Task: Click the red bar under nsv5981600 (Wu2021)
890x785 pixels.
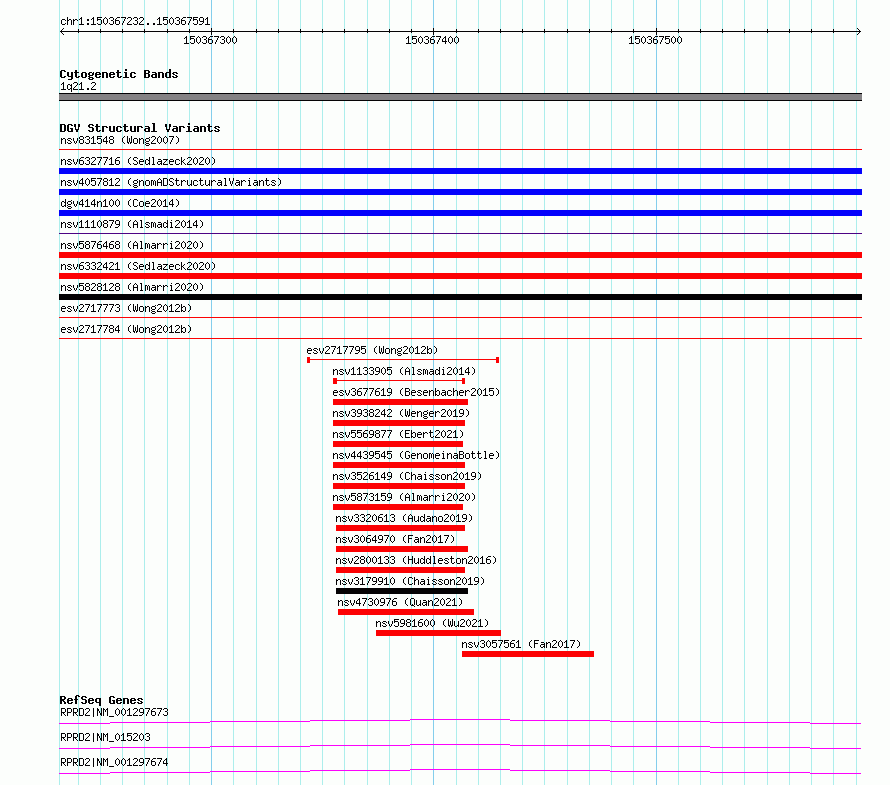Action: 438,633
